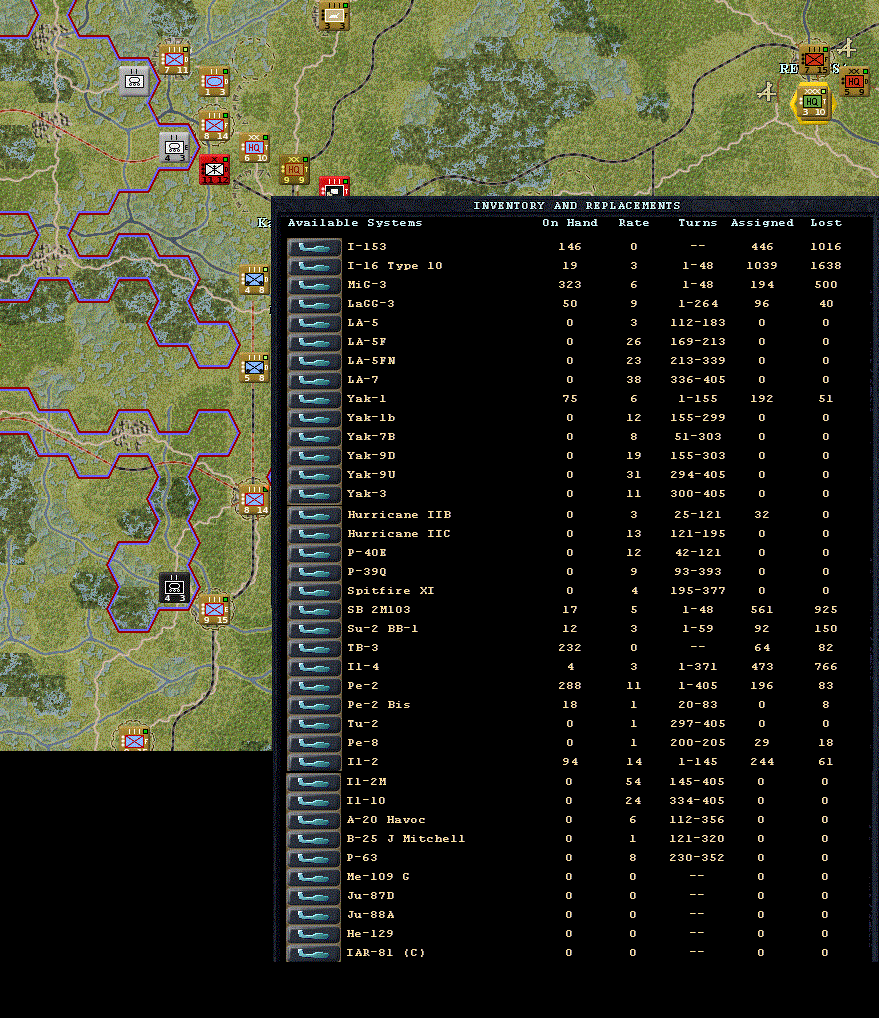
Task: Click the Pe-2 row name
Action: point(363,686)
